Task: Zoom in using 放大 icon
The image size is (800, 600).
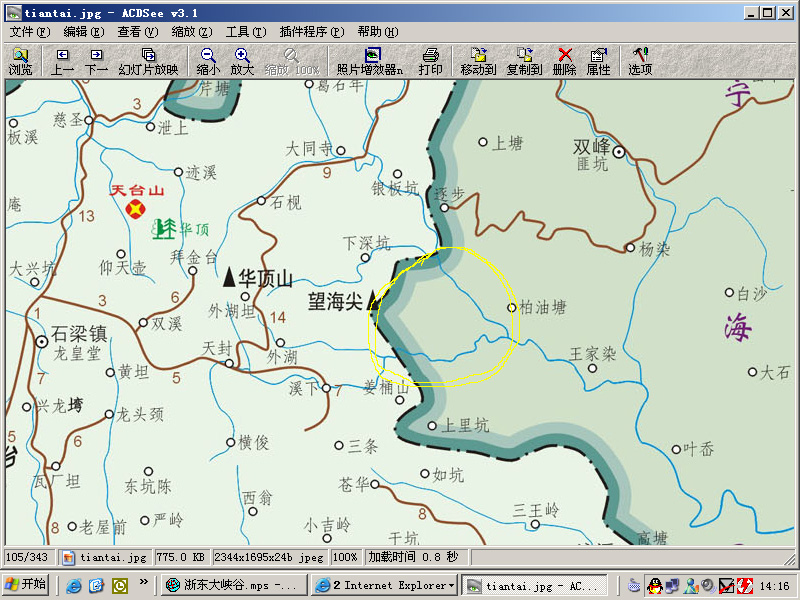Action: (x=243, y=61)
